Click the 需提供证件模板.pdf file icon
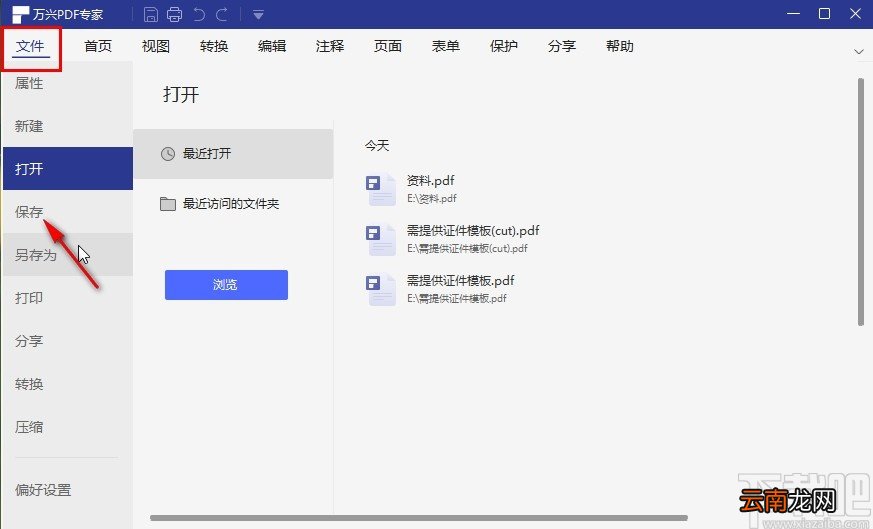The image size is (873, 529). click(x=381, y=288)
